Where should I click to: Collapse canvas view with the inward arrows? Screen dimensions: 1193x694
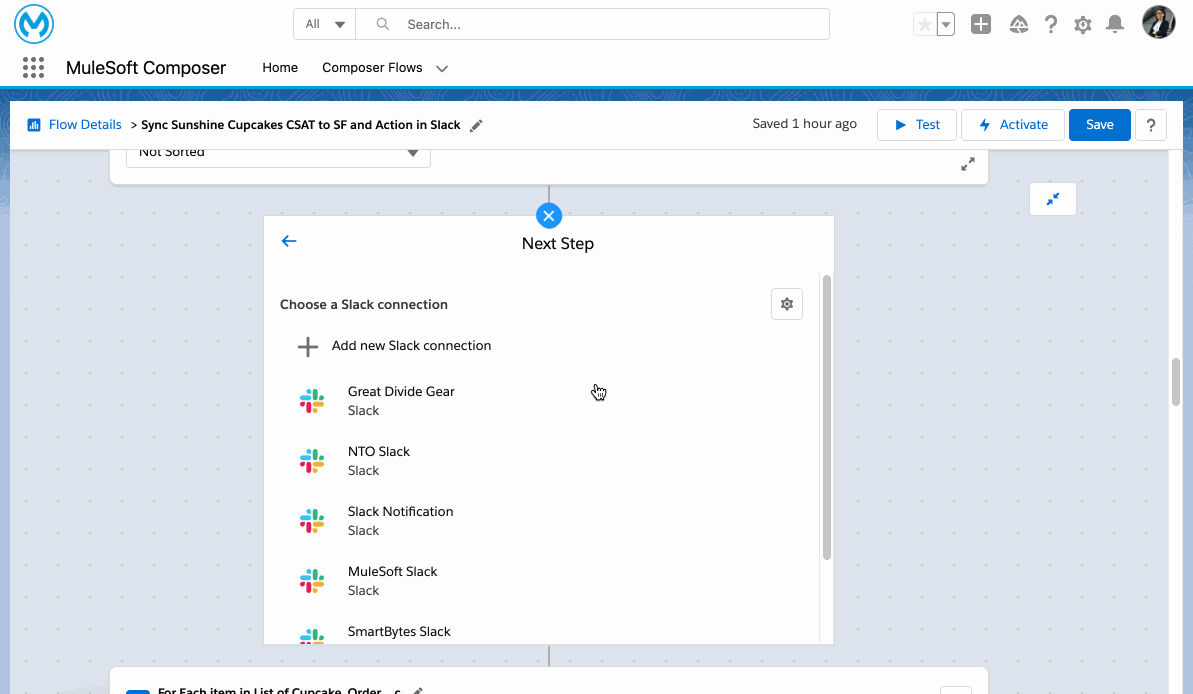[x=1053, y=199]
